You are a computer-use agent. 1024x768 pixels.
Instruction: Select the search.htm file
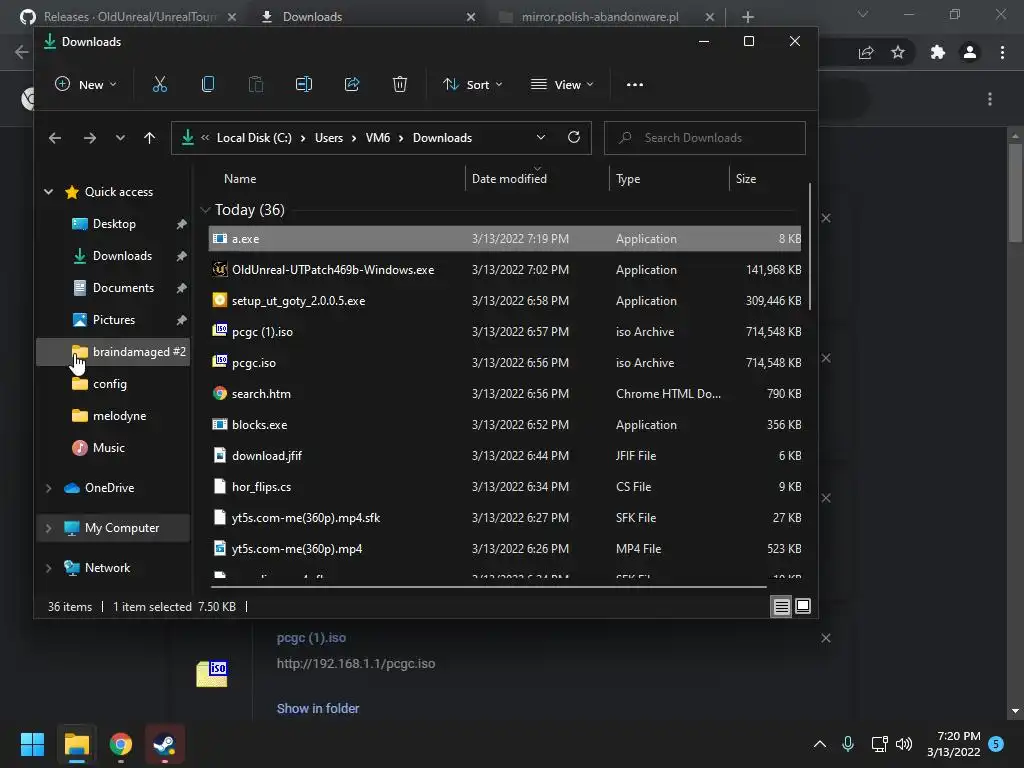pos(505,394)
